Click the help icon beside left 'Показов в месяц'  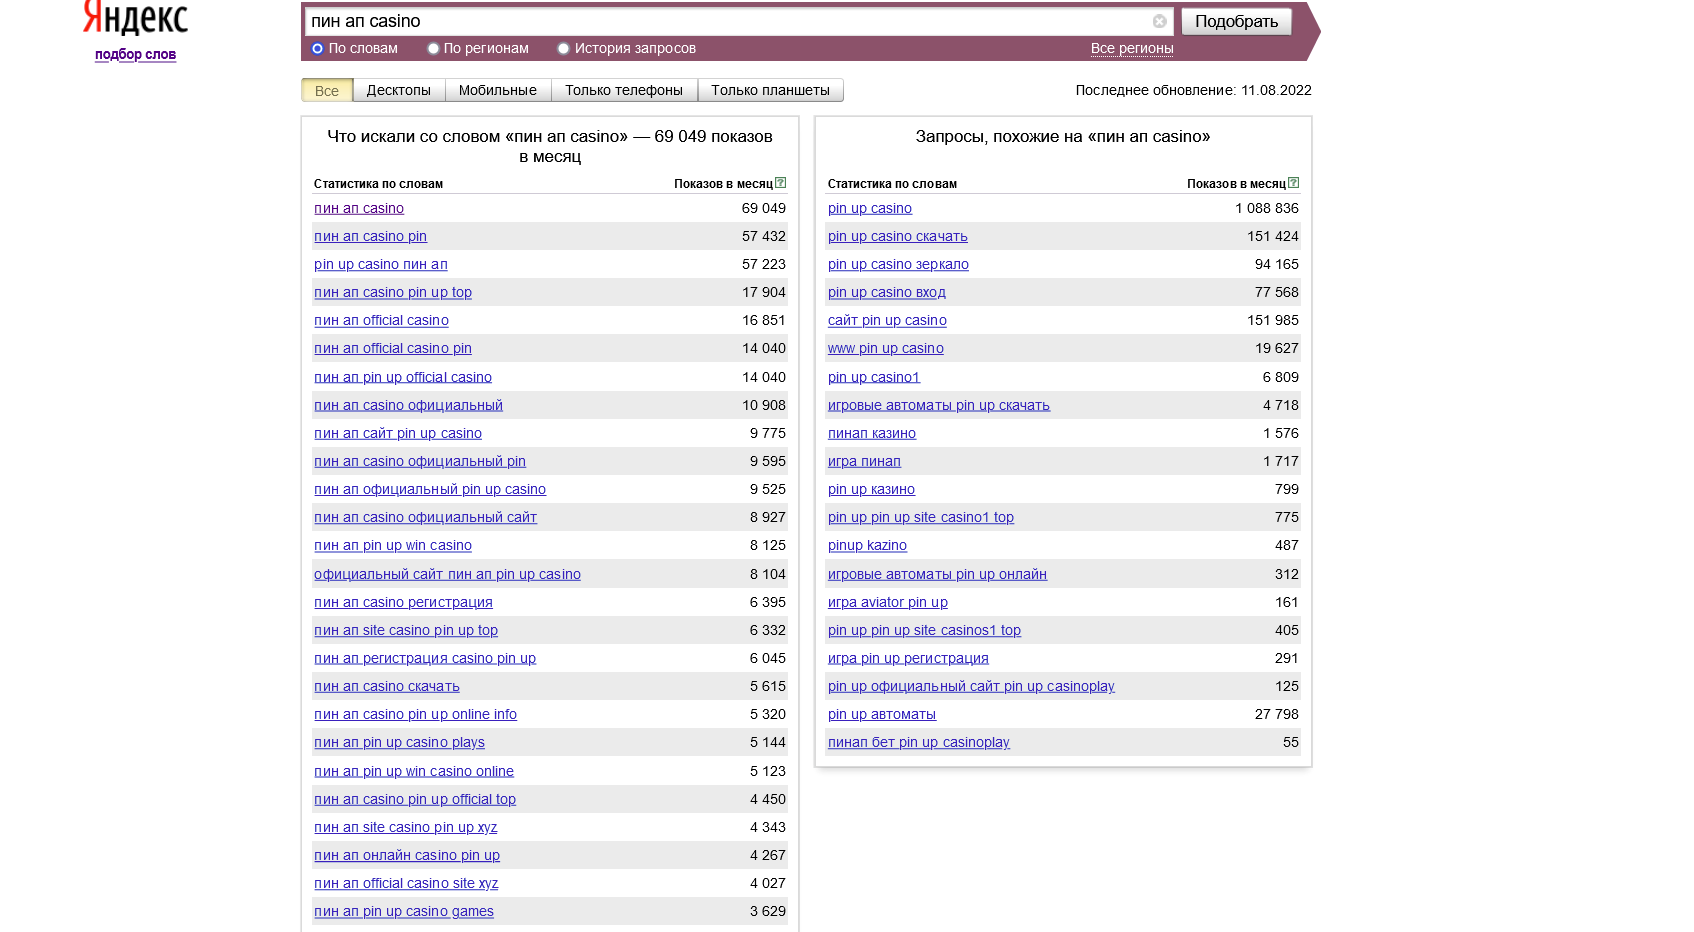pyautogui.click(x=781, y=183)
